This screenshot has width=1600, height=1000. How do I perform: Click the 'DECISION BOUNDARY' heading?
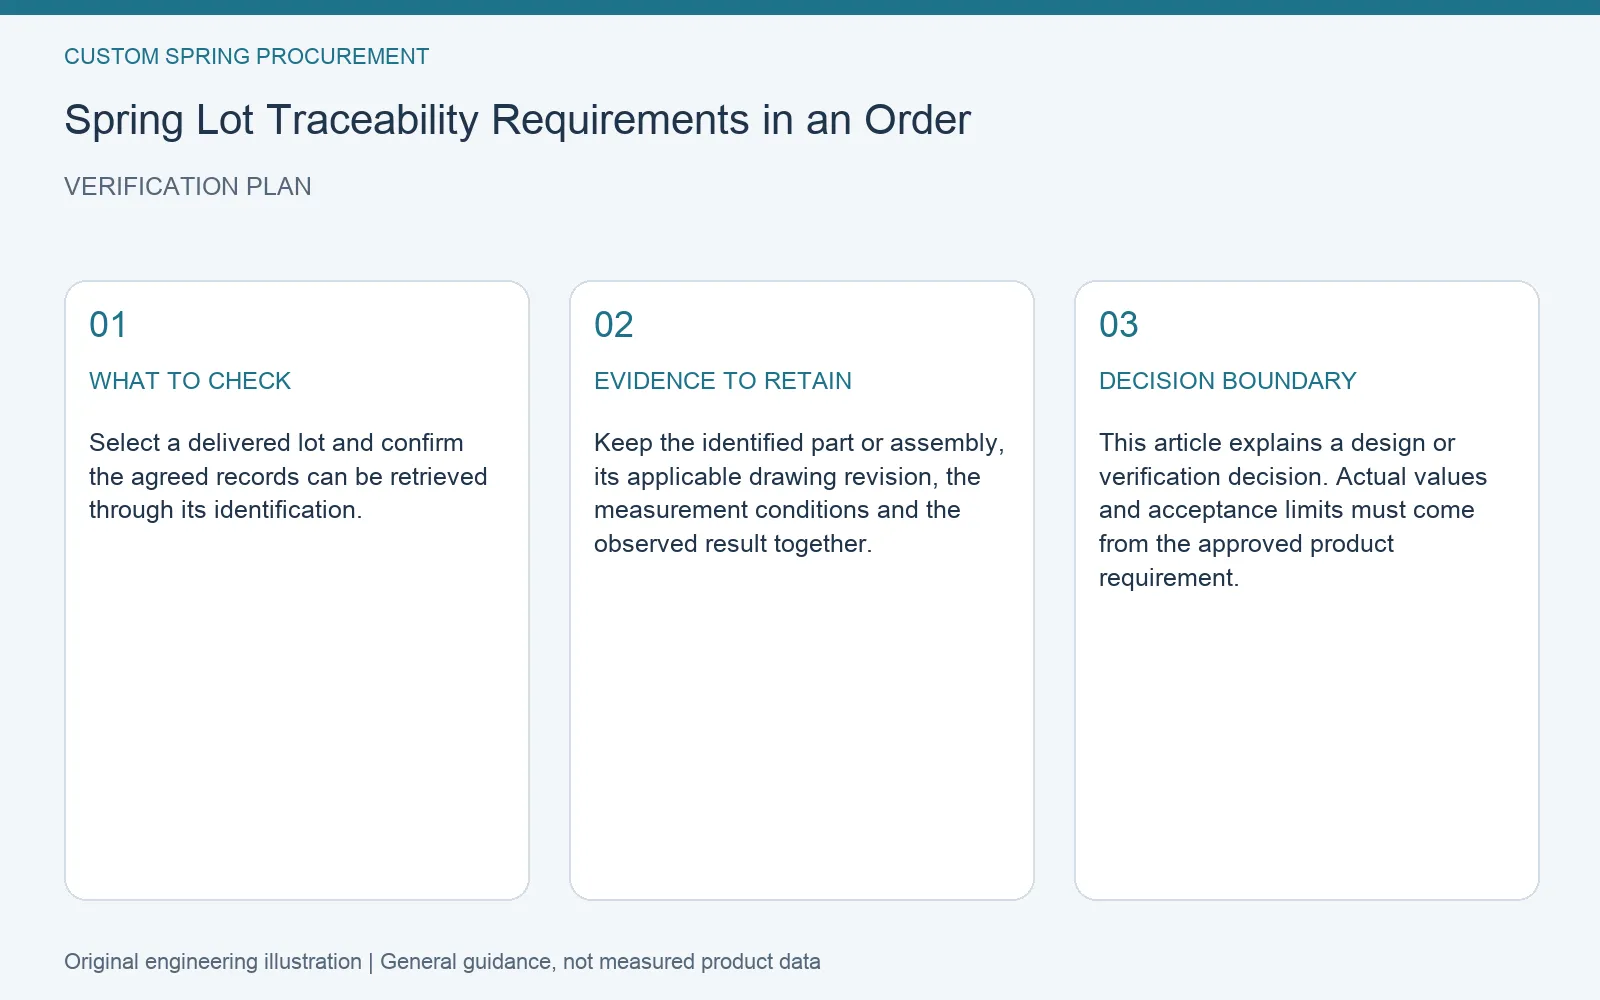pyautogui.click(x=1228, y=381)
